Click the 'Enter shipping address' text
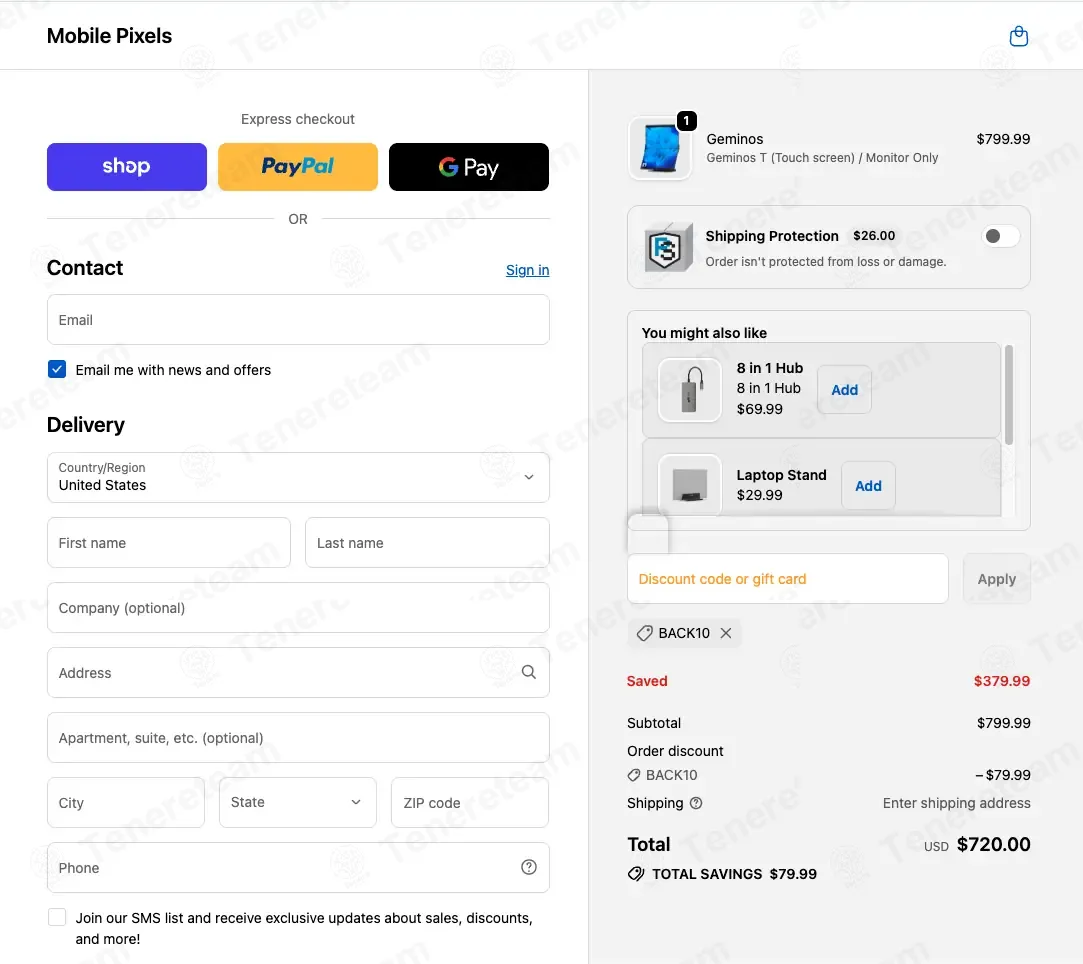Viewport: 1083px width, 964px height. [x=957, y=803]
